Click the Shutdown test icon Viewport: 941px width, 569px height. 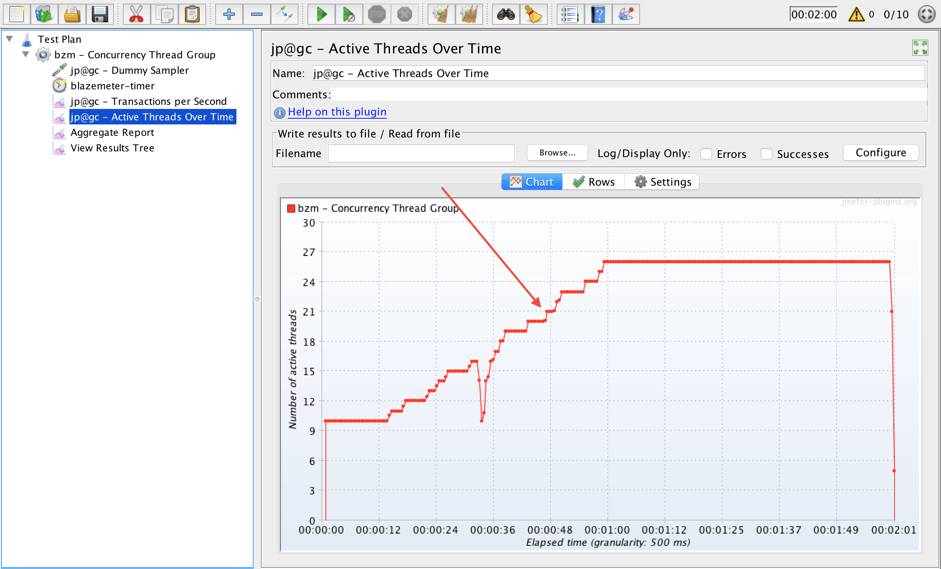(404, 14)
